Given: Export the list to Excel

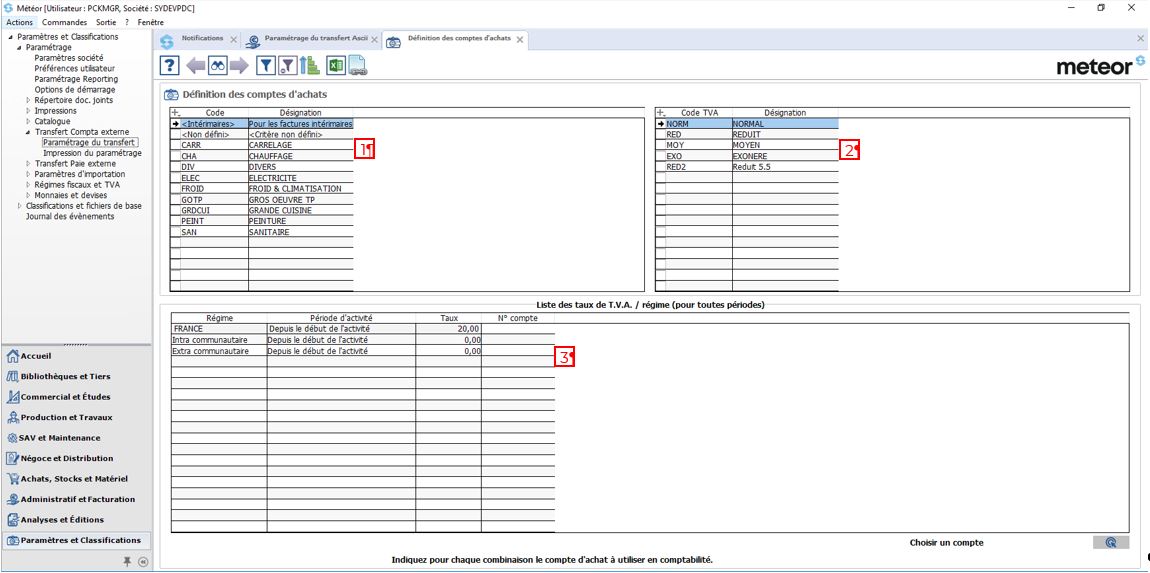Looking at the screenshot, I should [336, 66].
